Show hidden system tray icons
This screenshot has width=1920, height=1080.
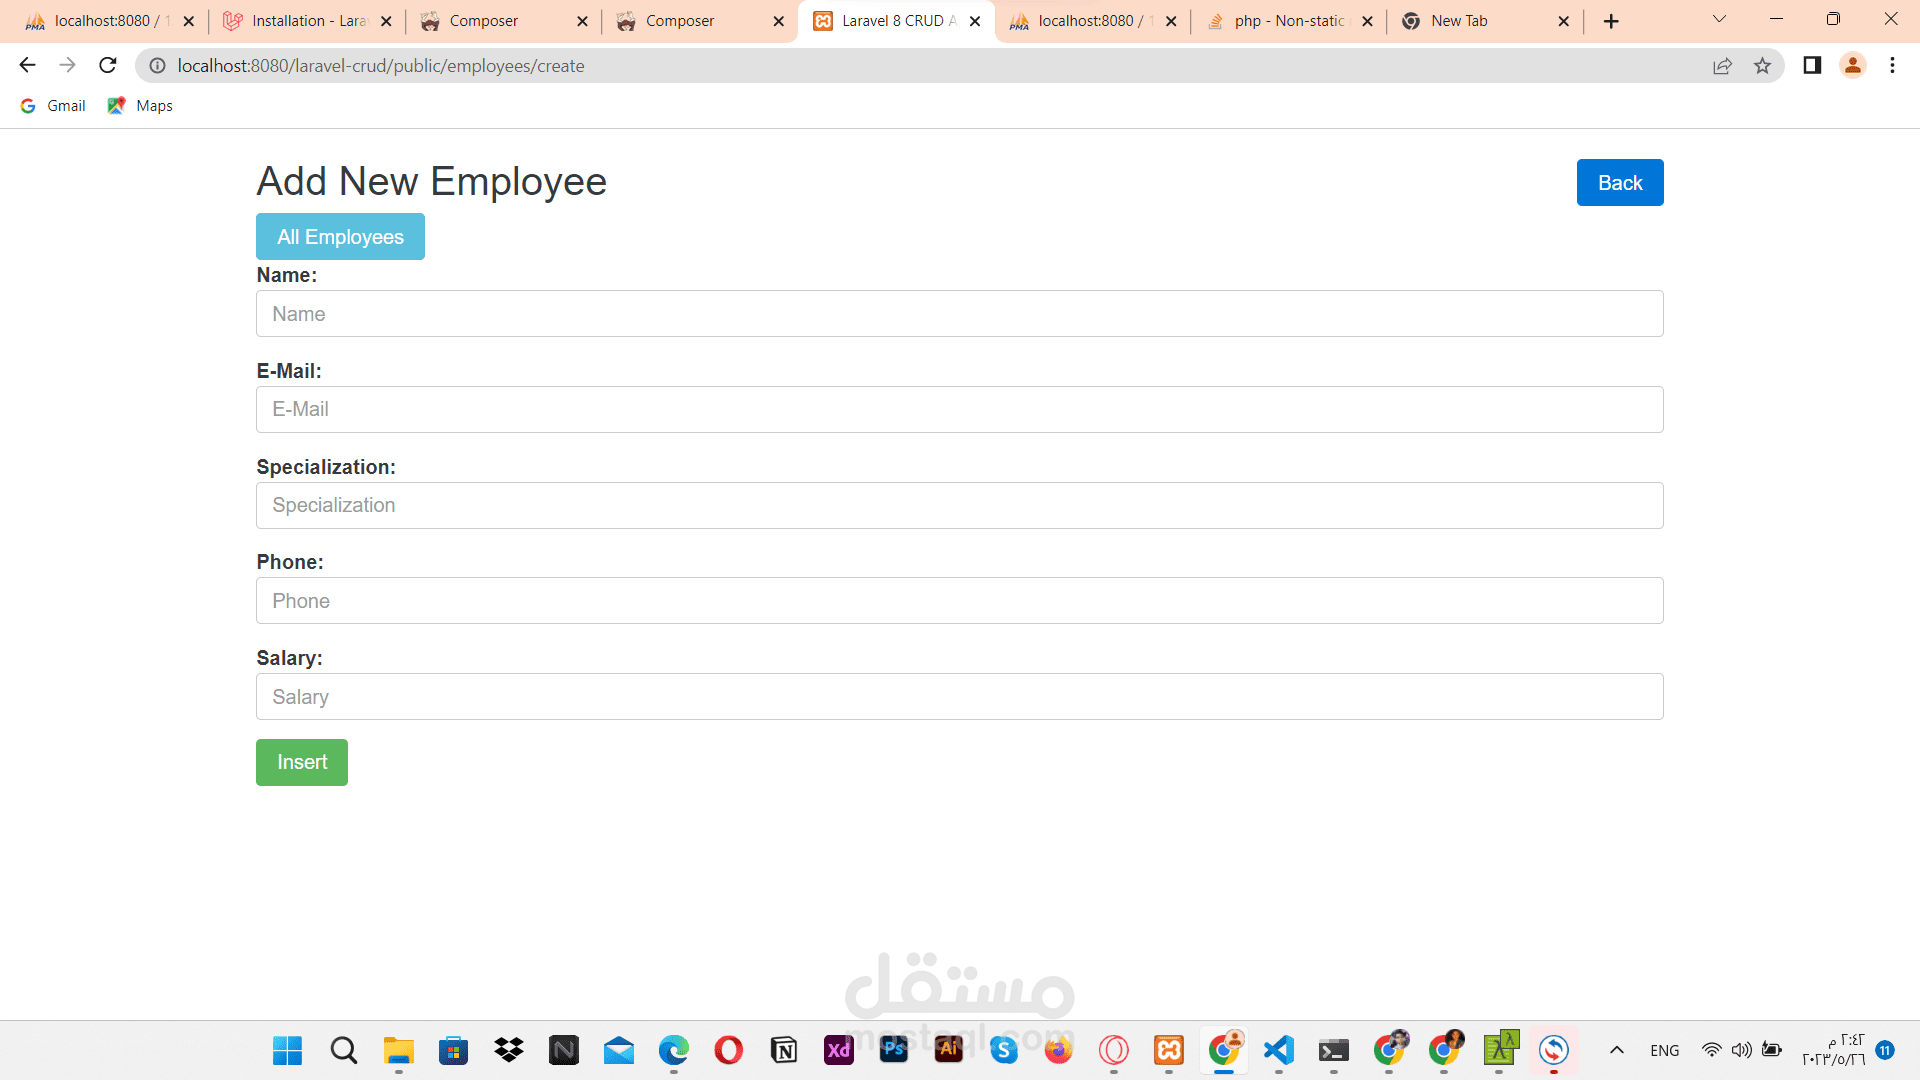click(x=1616, y=1050)
